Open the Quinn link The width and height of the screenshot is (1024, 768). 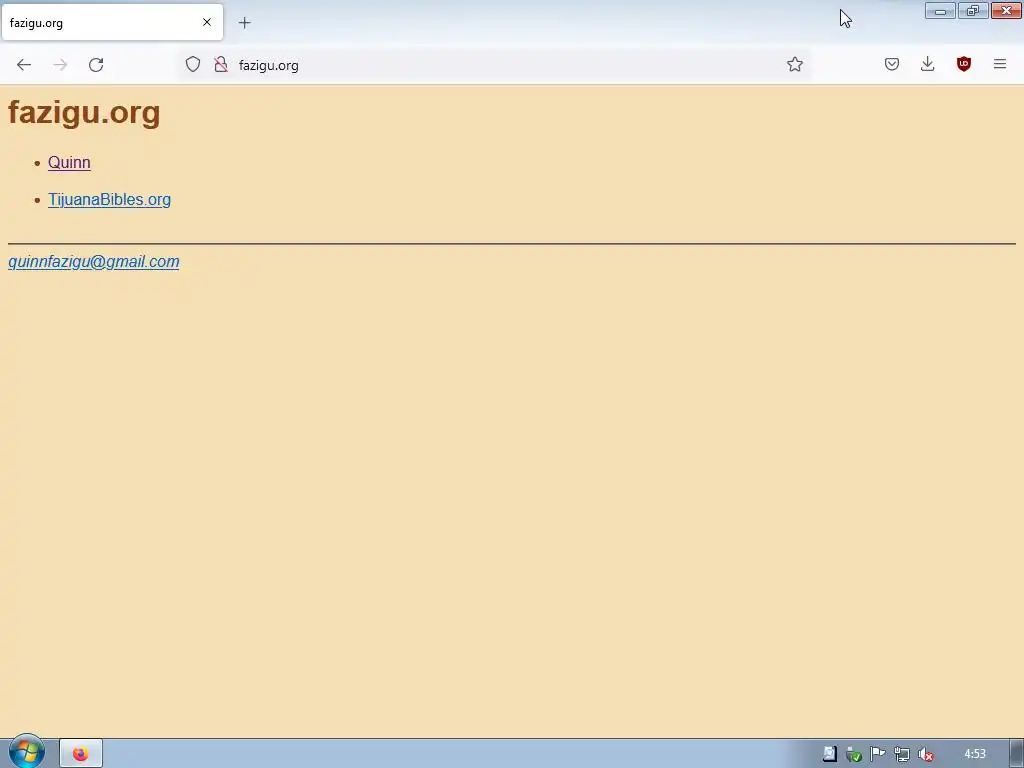69,163
